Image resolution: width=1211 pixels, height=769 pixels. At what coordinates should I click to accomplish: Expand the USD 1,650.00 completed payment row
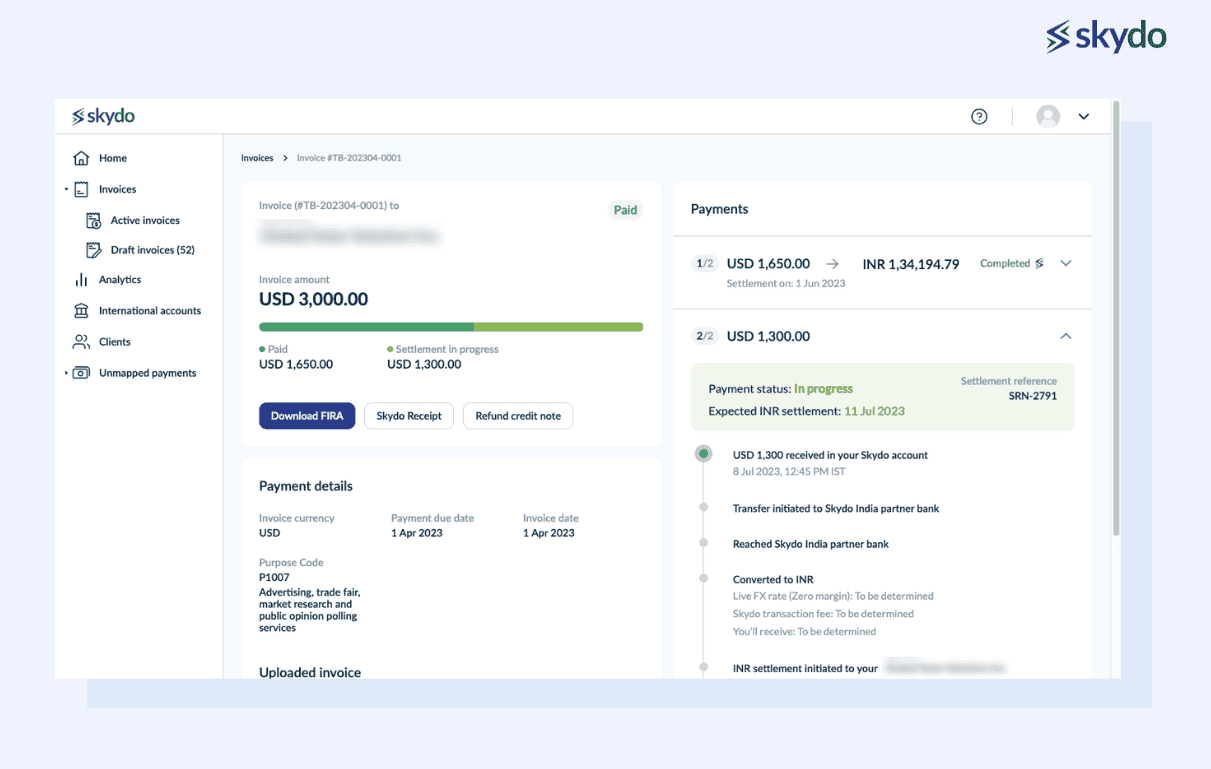click(1066, 263)
